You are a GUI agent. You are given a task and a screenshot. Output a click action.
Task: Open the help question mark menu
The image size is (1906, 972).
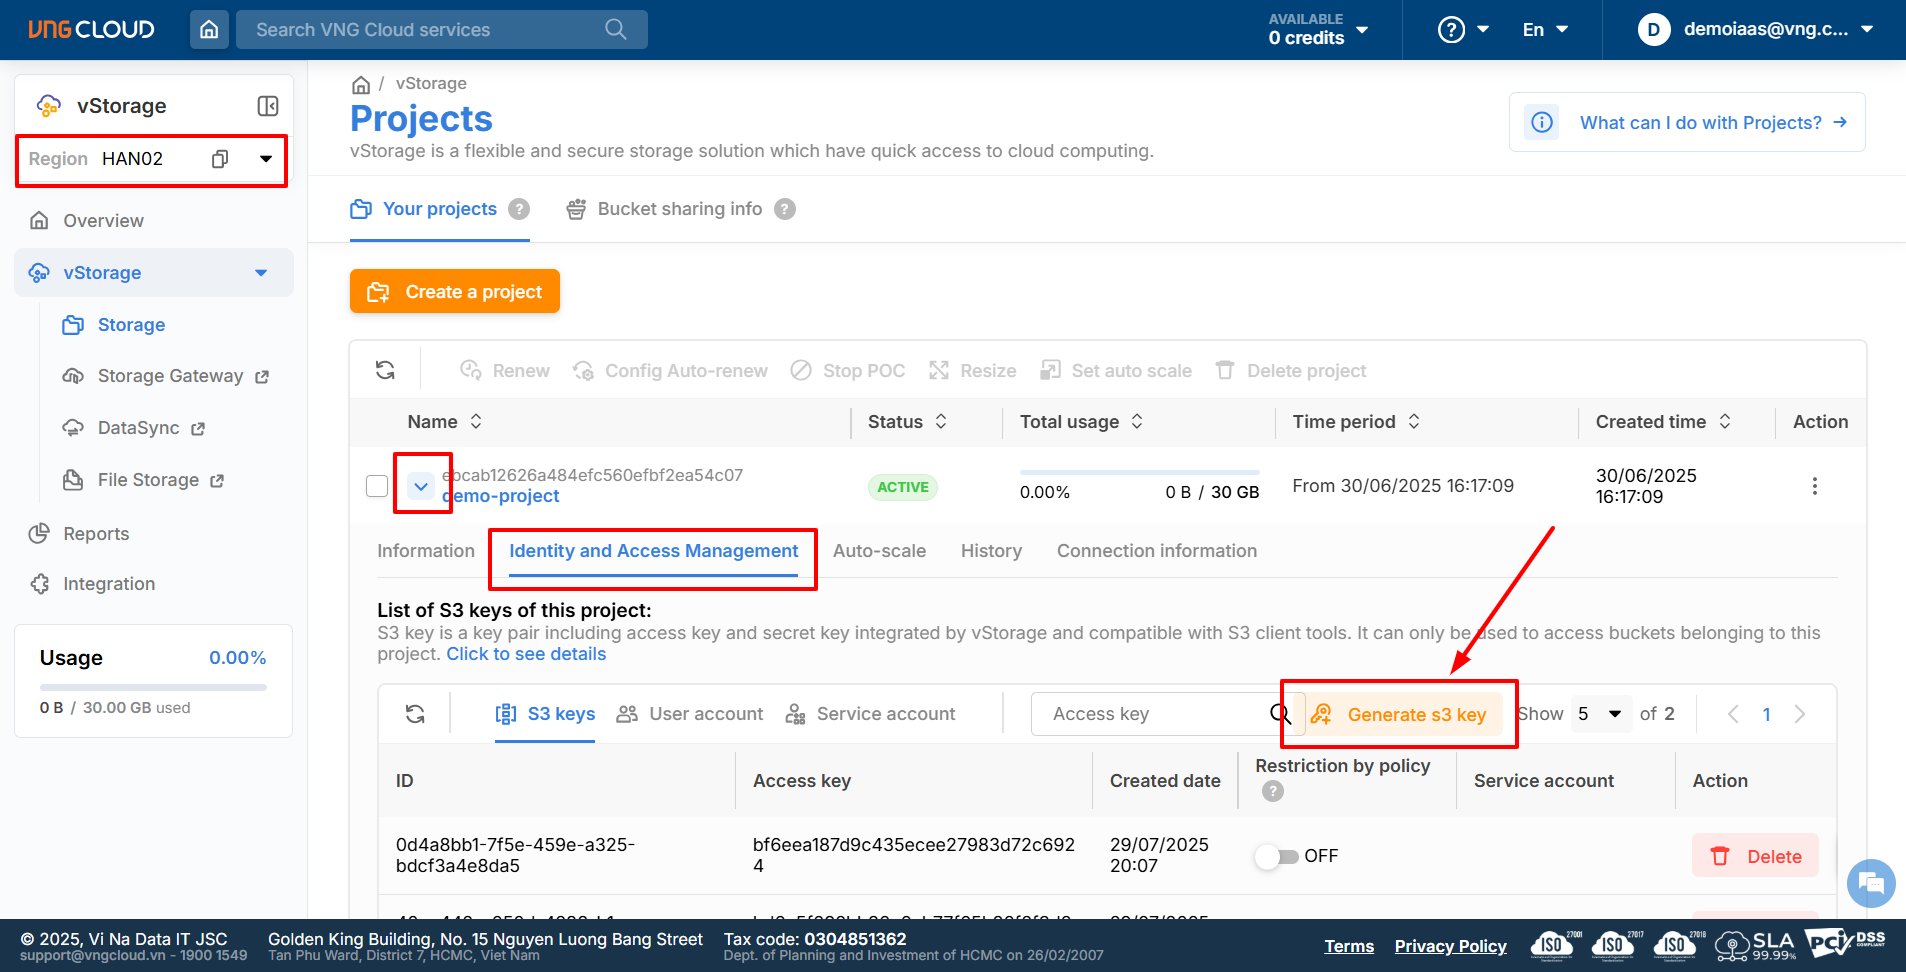click(1463, 30)
